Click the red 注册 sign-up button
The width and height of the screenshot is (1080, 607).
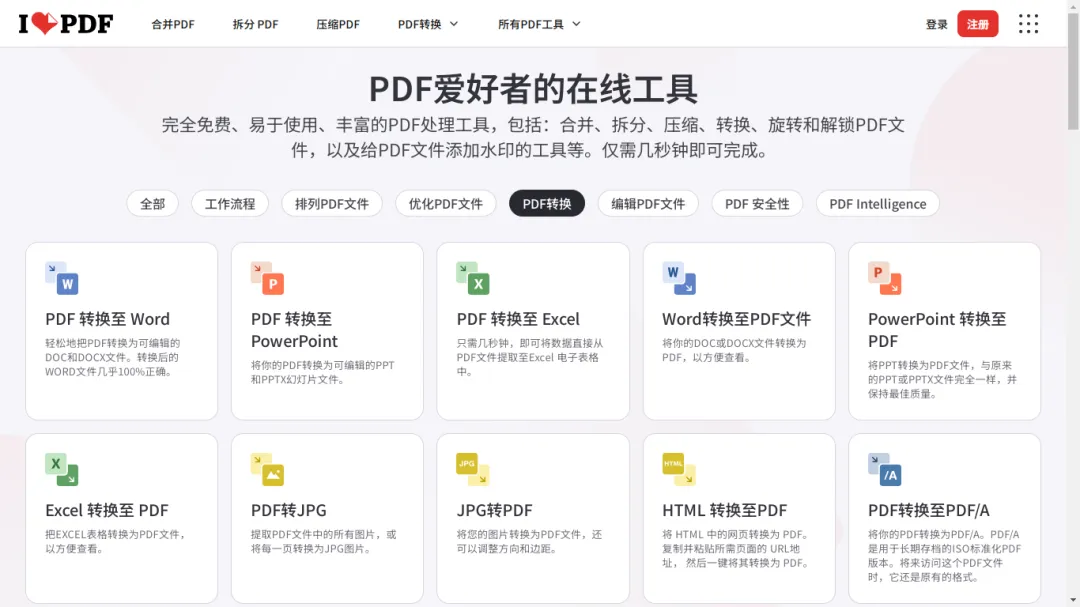coord(977,24)
